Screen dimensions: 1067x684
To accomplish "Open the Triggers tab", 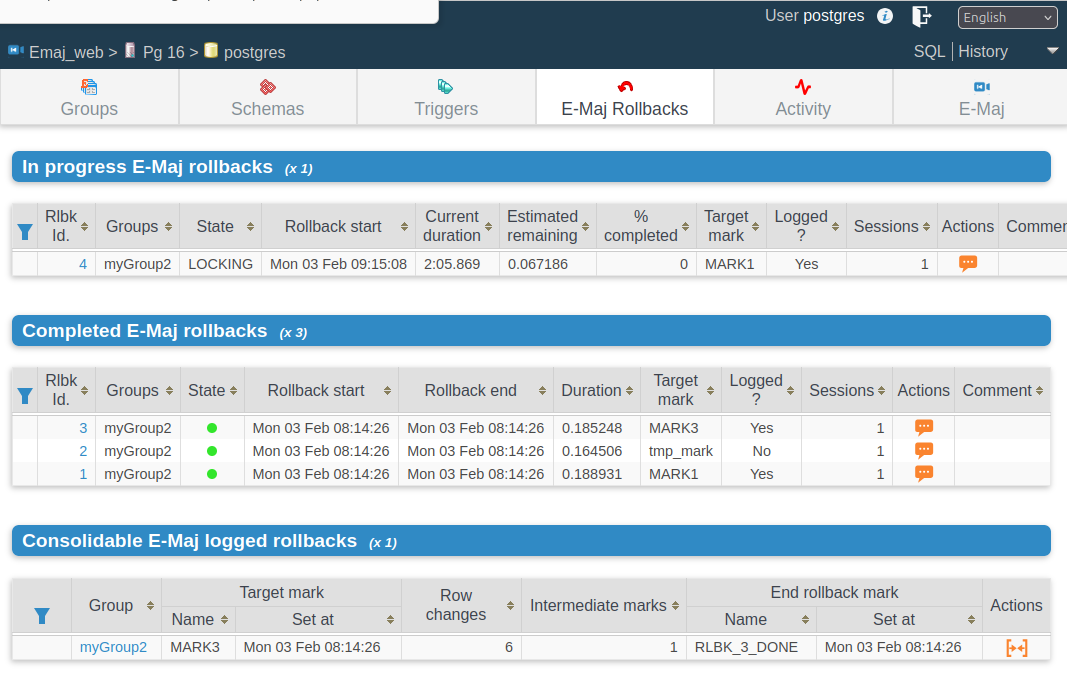I will (x=446, y=97).
